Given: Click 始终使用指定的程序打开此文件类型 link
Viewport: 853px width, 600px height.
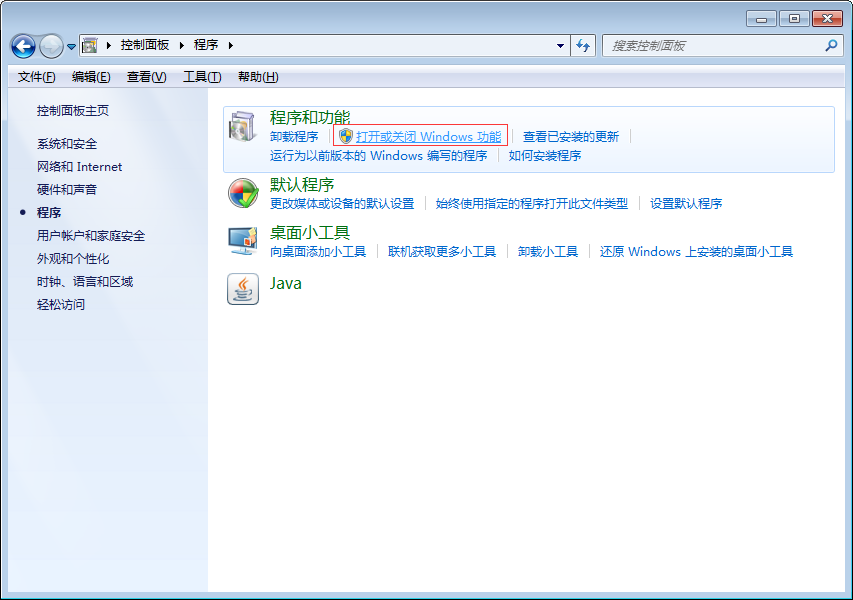Looking at the screenshot, I should point(531,204).
